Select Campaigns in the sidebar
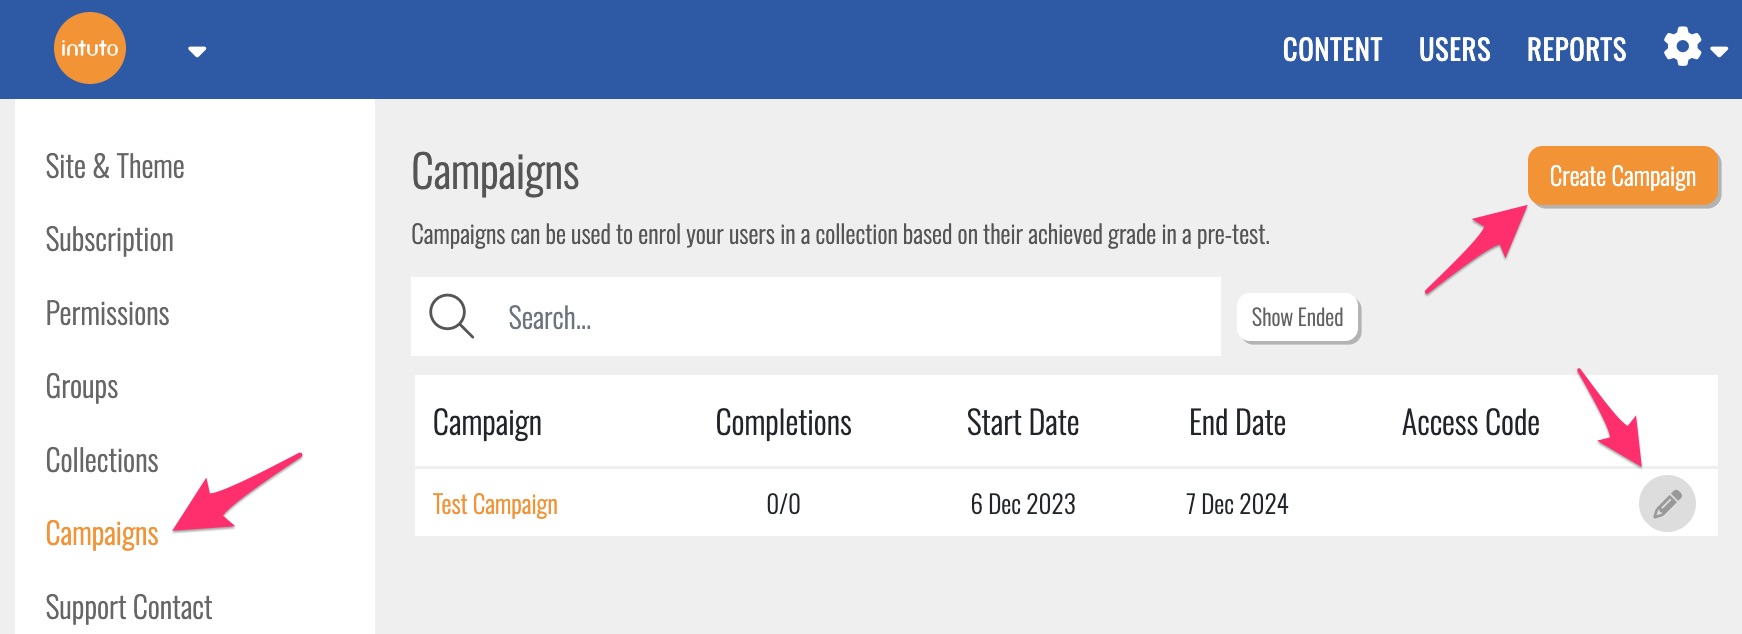The width and height of the screenshot is (1742, 634). pos(102,534)
